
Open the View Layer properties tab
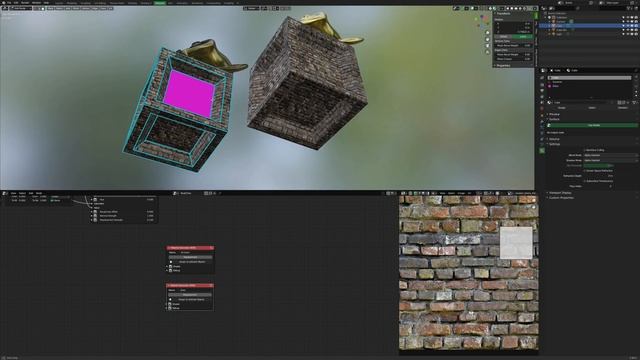pyautogui.click(x=542, y=96)
